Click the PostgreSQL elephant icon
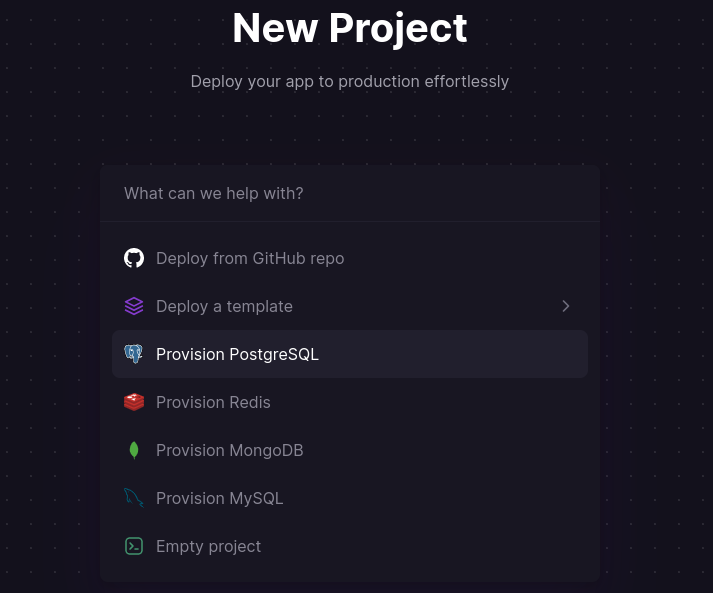 coord(134,354)
